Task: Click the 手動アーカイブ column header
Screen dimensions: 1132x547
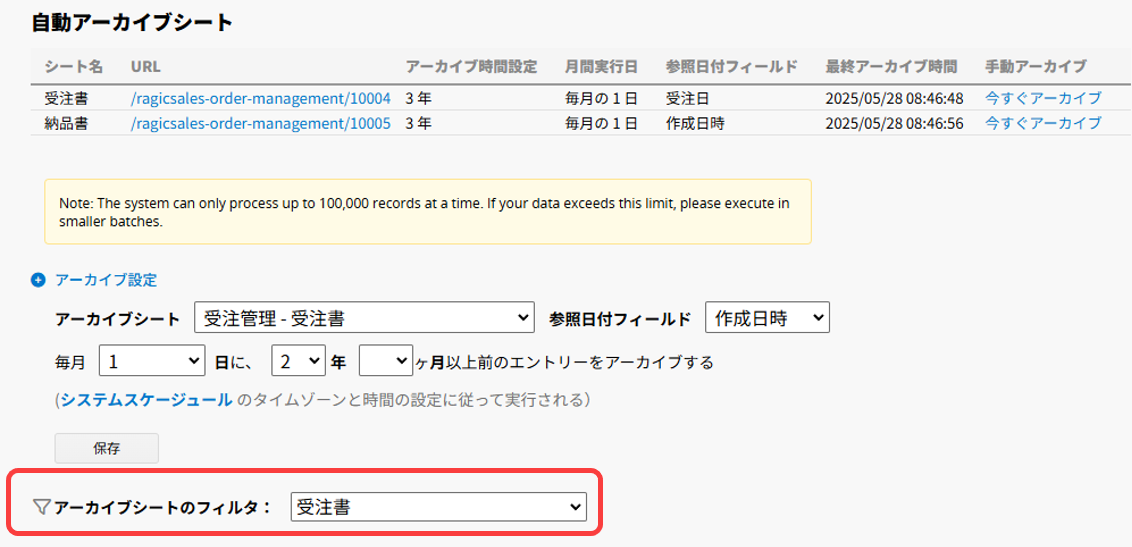Action: pos(1035,66)
